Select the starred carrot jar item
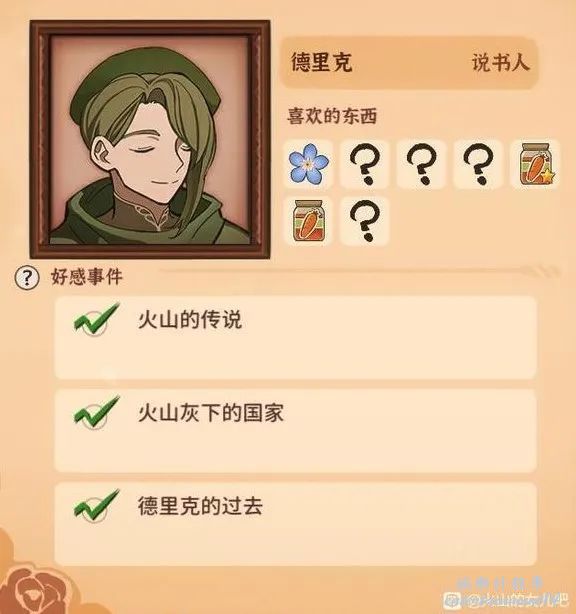Screen dimensions: 576x614 536,164
